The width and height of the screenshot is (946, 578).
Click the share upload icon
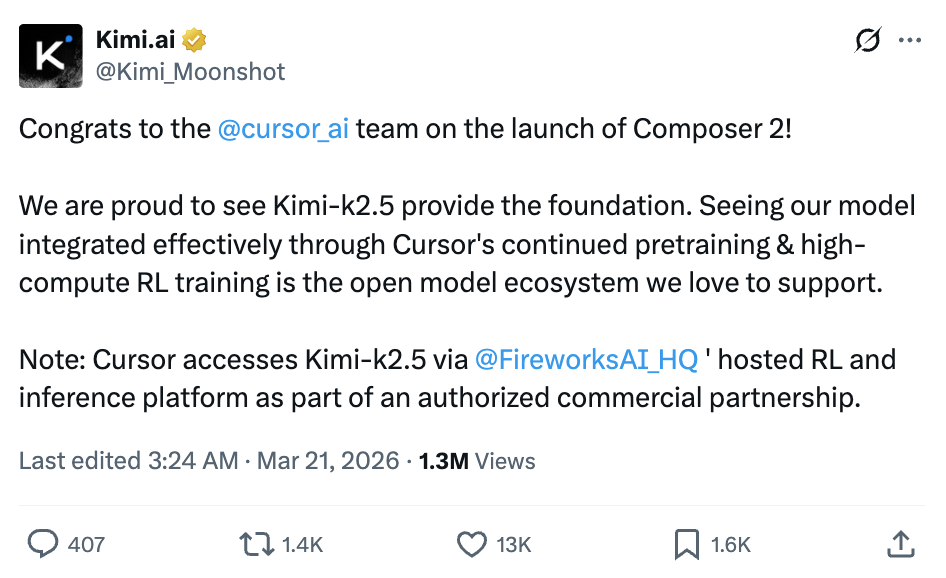coord(900,544)
